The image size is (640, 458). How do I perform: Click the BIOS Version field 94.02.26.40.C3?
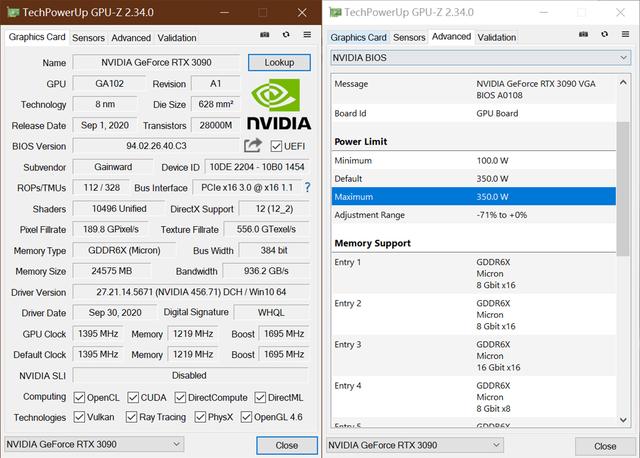[156, 146]
